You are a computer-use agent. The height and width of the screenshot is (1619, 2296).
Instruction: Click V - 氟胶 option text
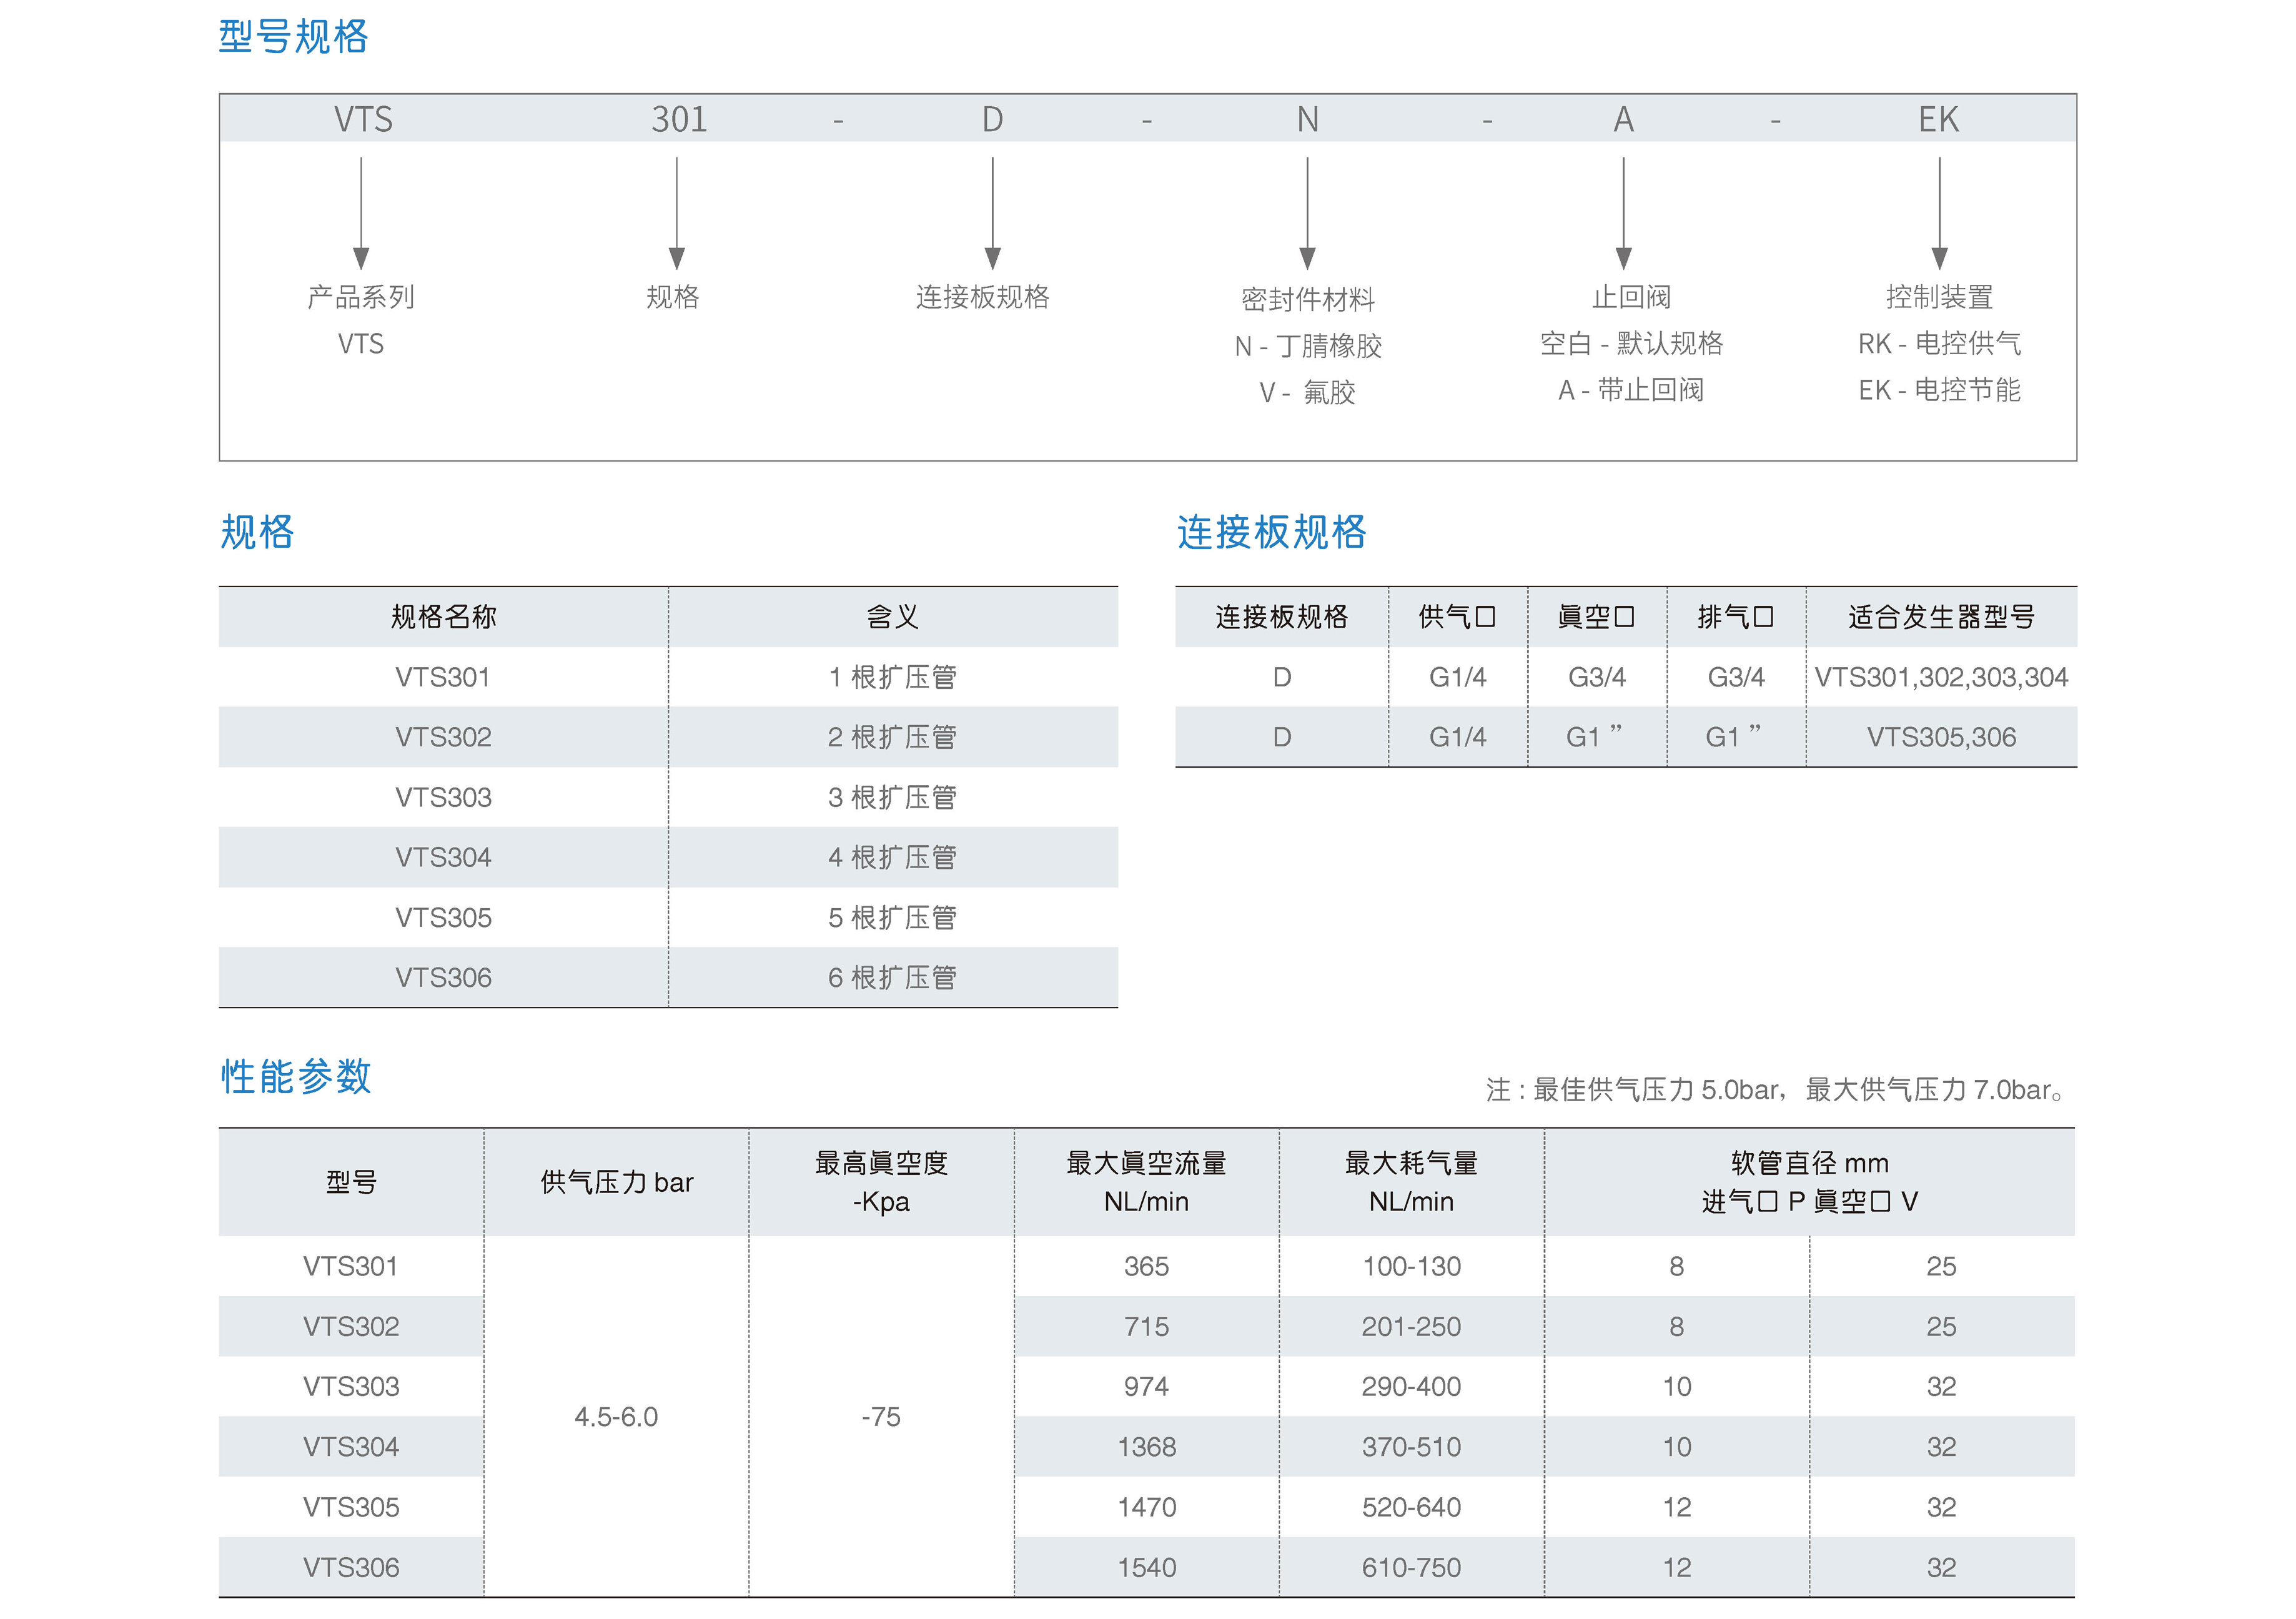[1307, 392]
